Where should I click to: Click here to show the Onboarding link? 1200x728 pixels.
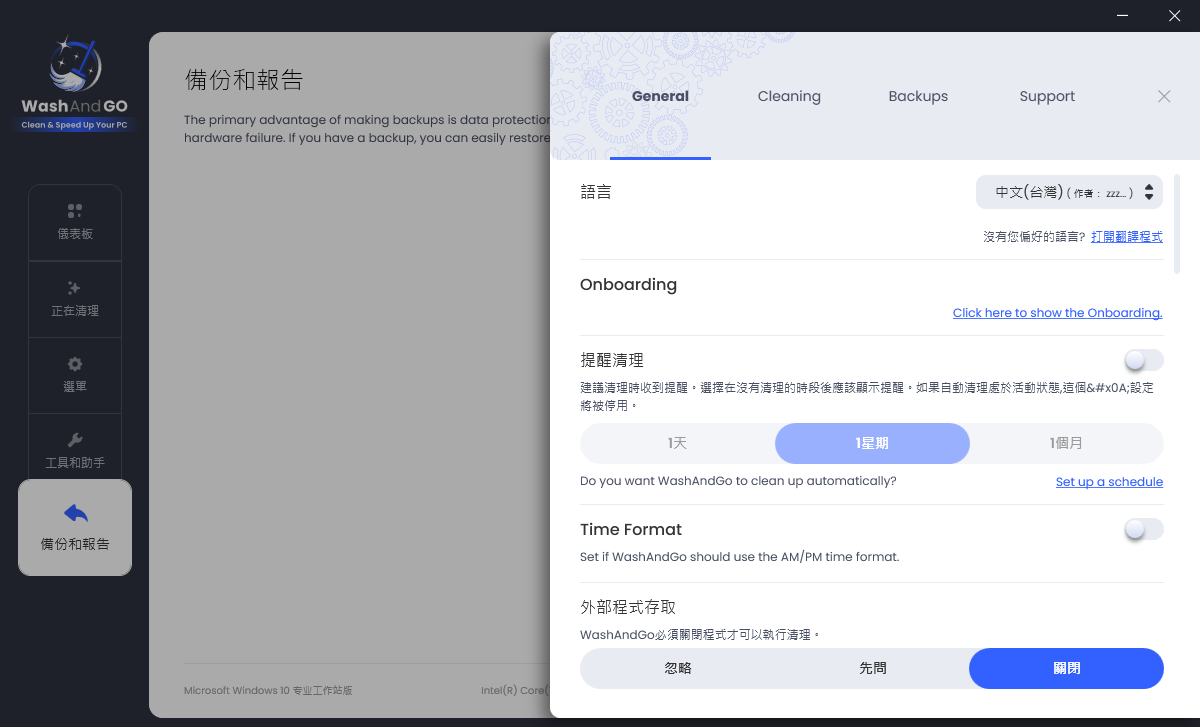click(1057, 313)
